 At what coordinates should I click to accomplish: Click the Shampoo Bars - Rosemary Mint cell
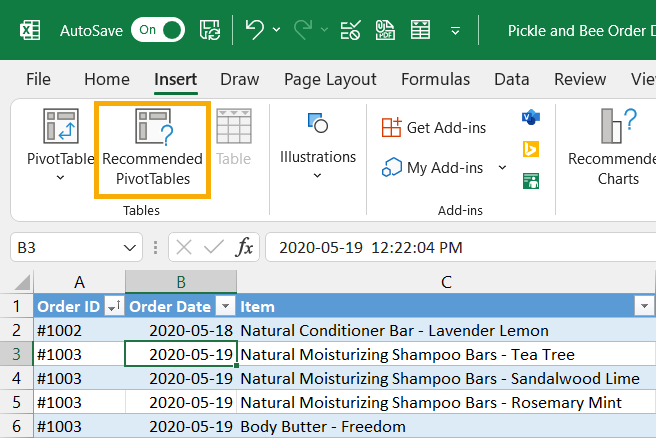(x=446, y=402)
